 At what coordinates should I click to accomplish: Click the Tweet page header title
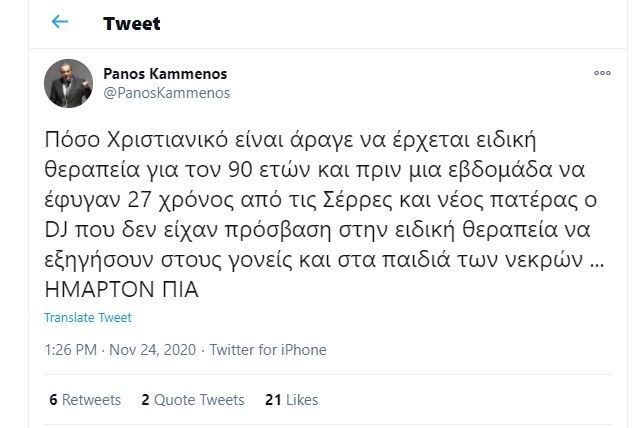[131, 23]
